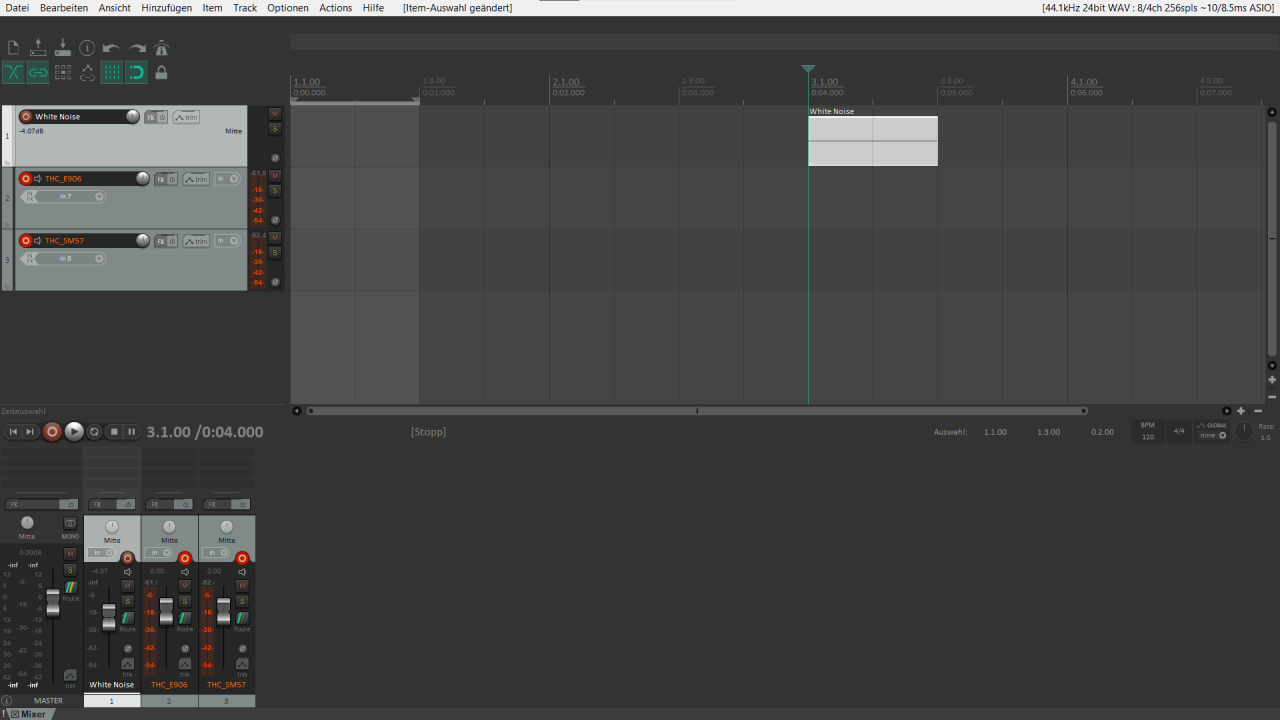Mute the White Noise track in track panel
The image size is (1280, 720).
275,114
